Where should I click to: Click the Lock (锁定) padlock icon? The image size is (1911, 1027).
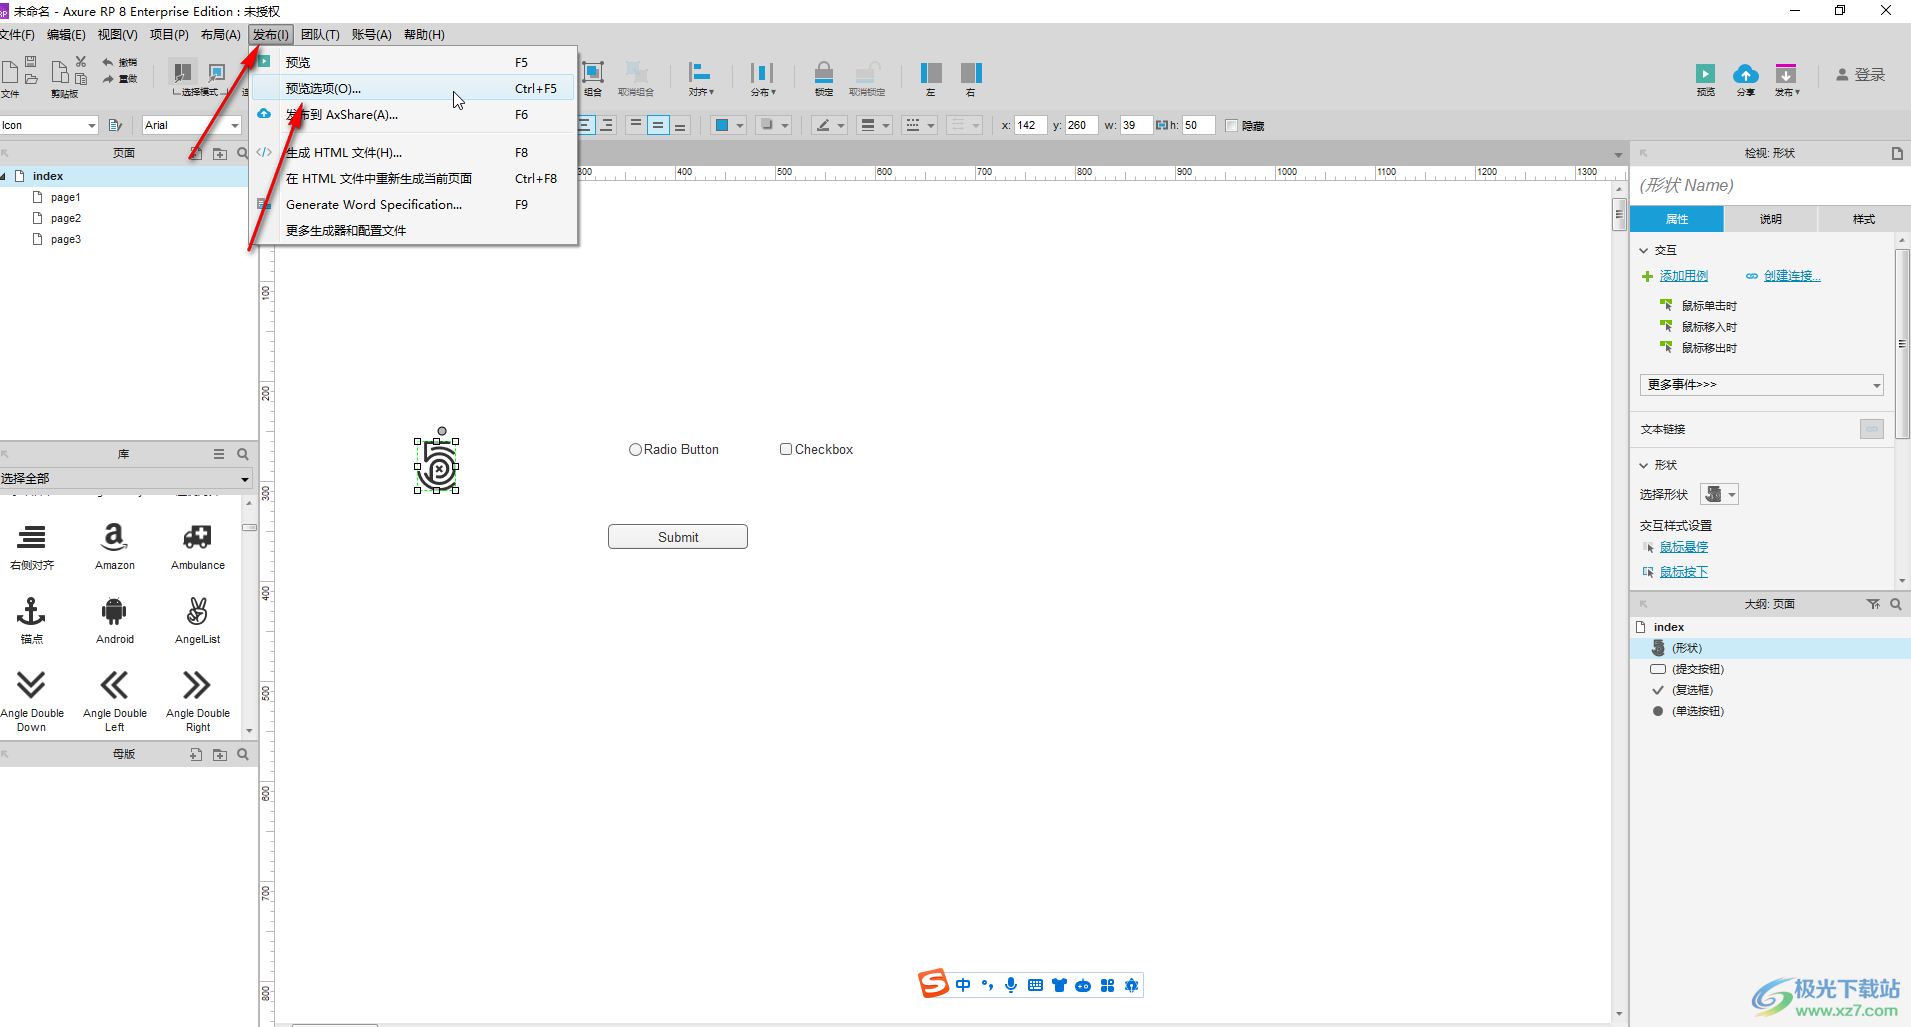point(823,72)
